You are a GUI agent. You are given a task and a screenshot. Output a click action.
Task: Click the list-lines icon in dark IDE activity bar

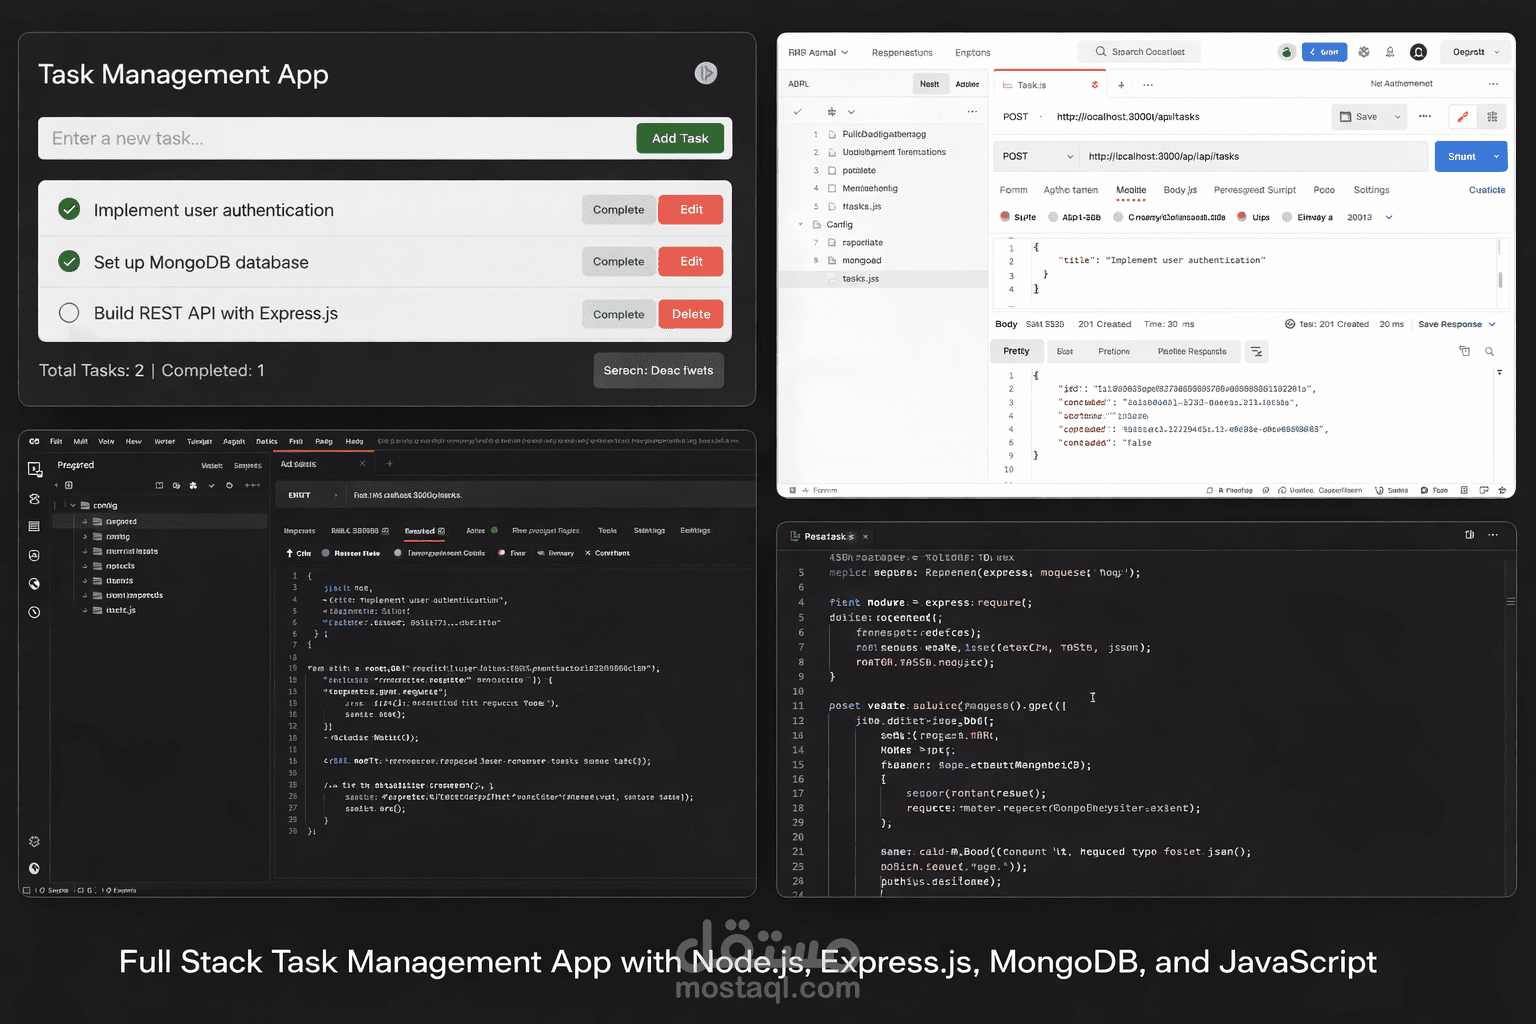click(34, 526)
